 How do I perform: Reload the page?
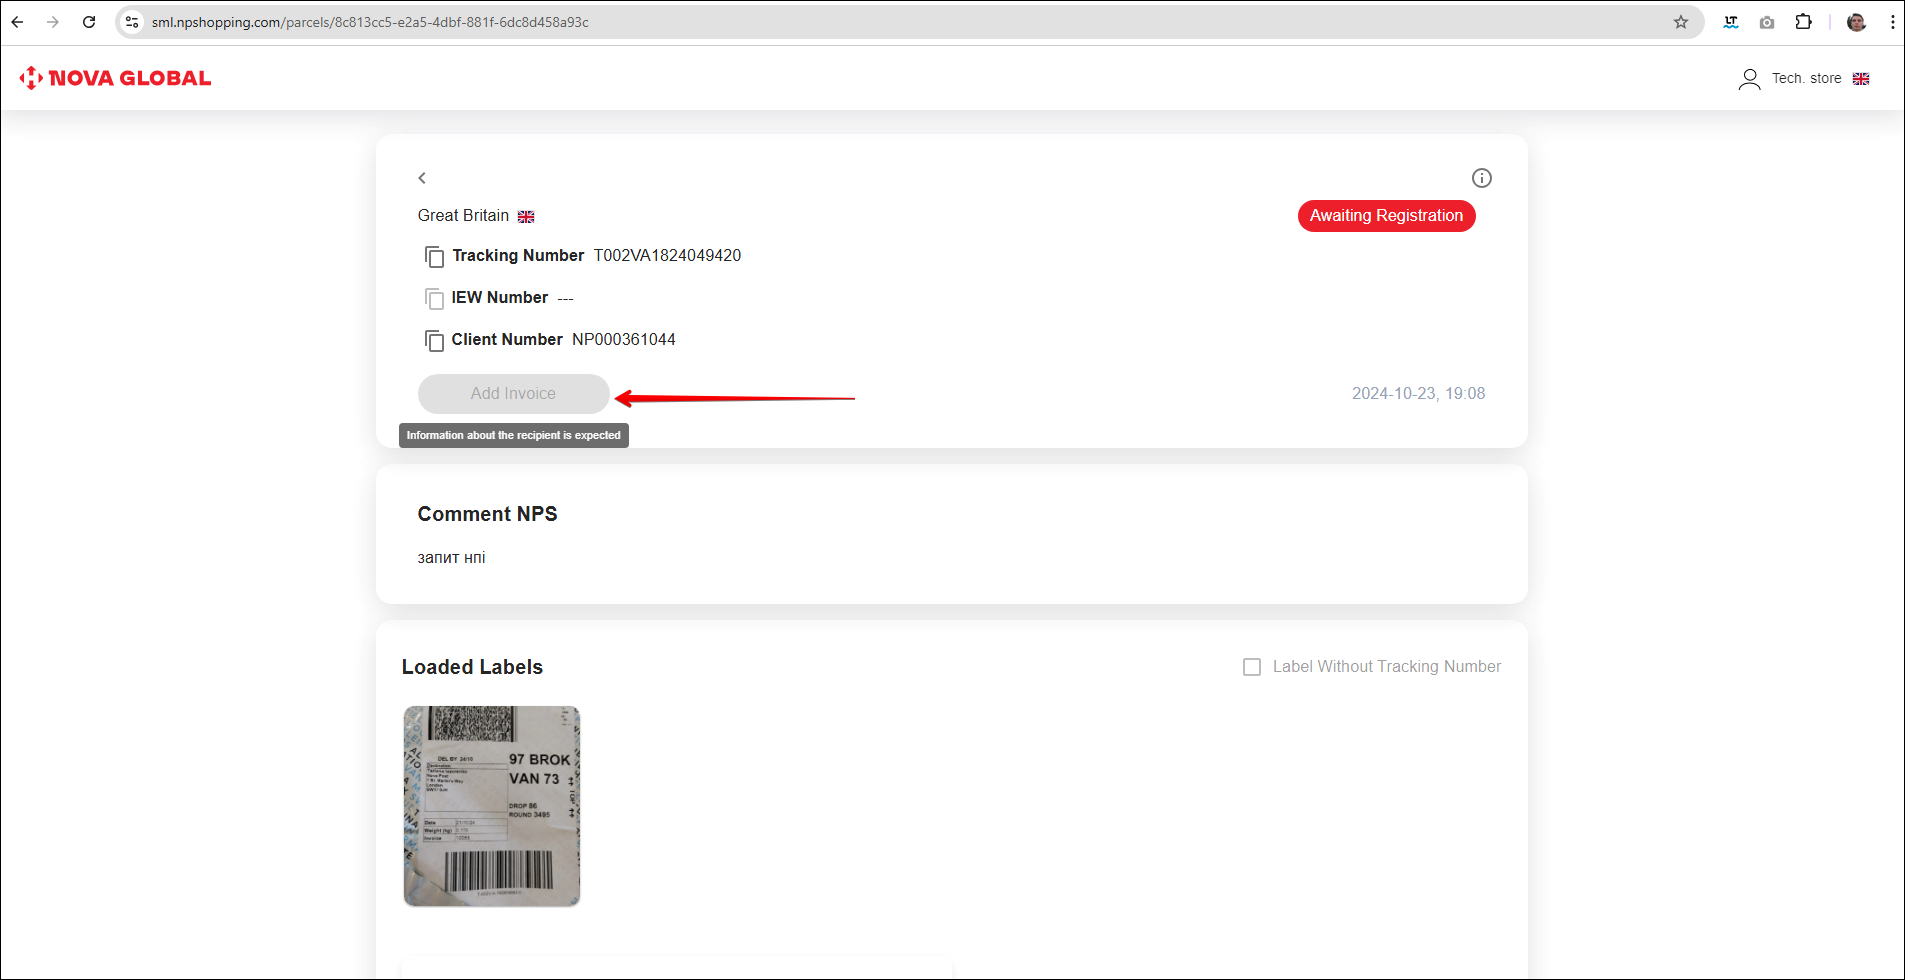coord(89,22)
